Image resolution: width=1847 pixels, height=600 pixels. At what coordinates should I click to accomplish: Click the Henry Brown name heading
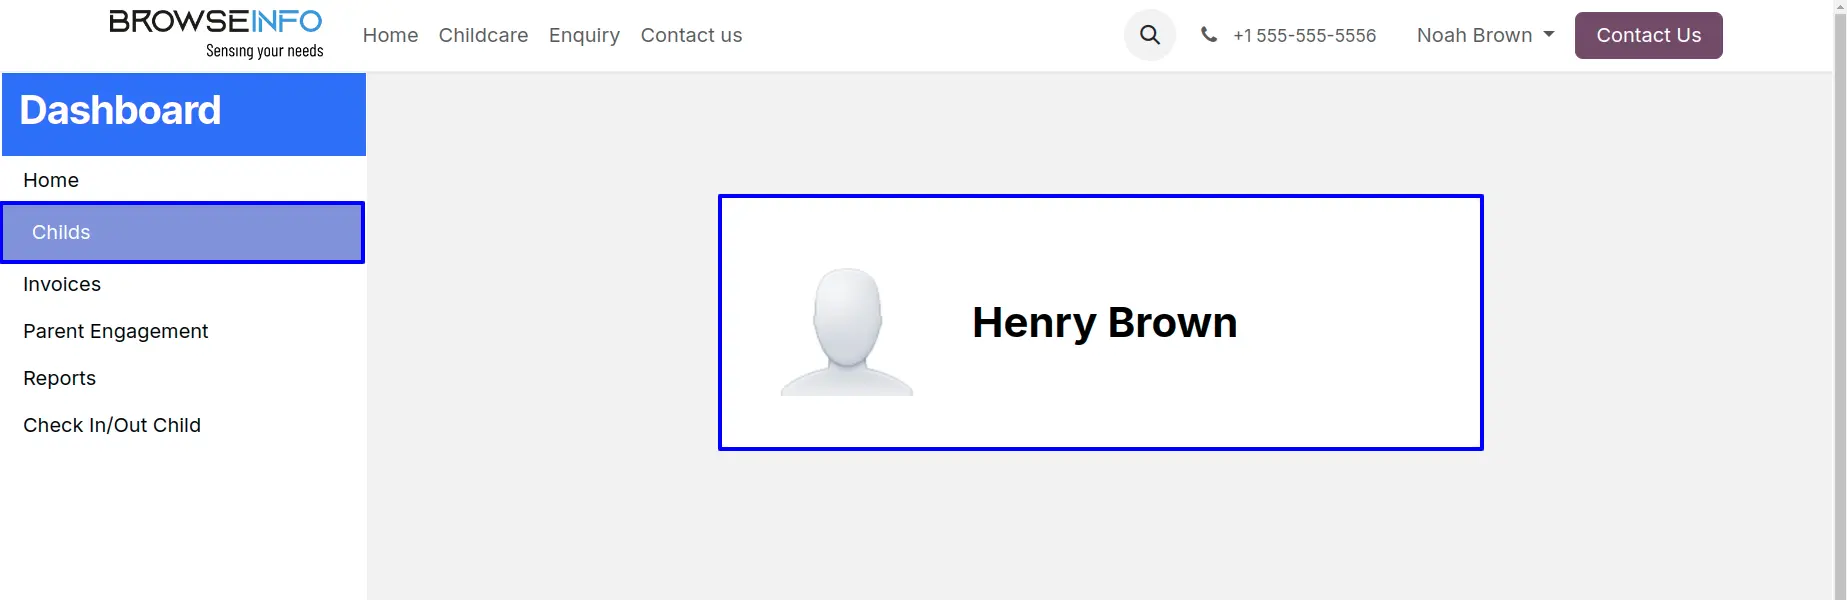tap(1104, 322)
